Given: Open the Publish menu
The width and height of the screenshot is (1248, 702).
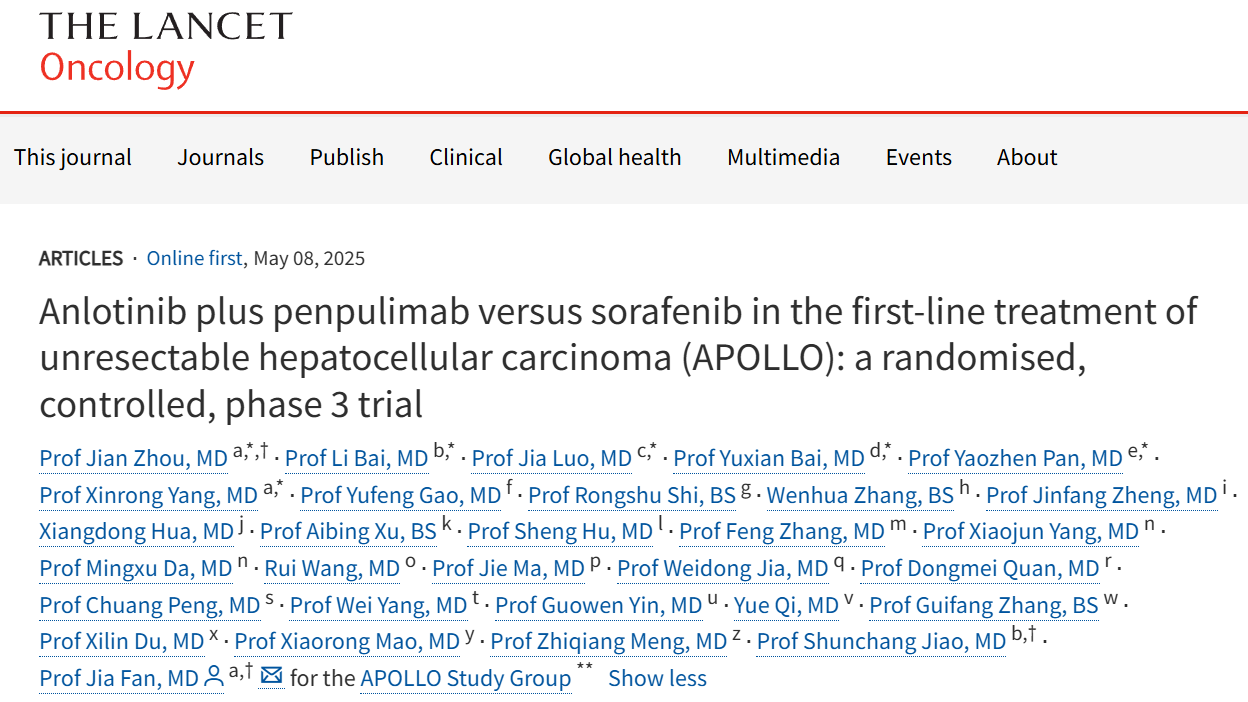Looking at the screenshot, I should pyautogui.click(x=347, y=158).
